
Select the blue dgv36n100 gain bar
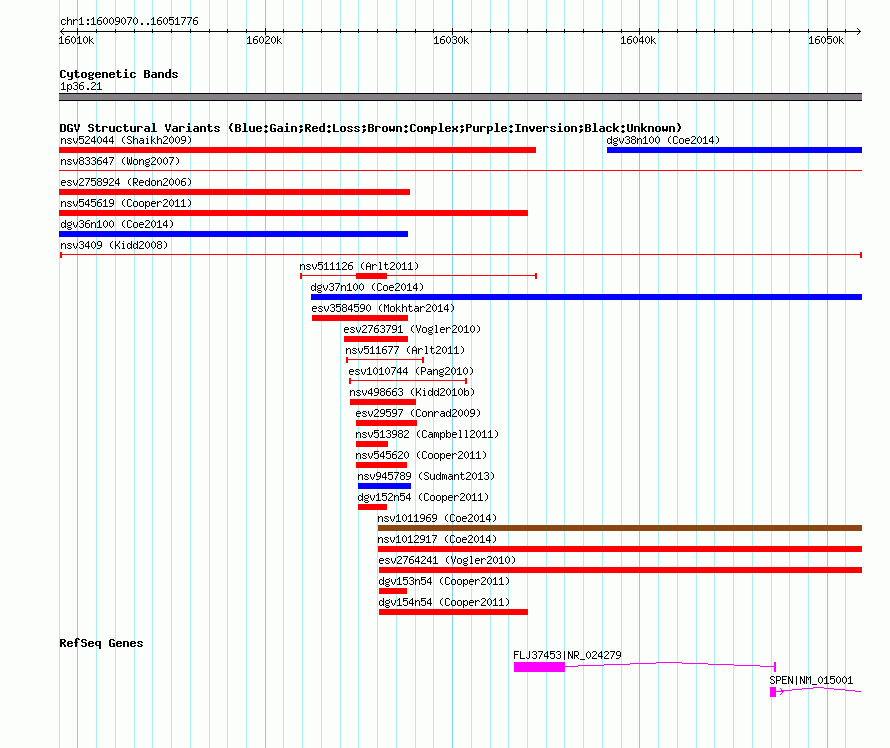point(233,234)
